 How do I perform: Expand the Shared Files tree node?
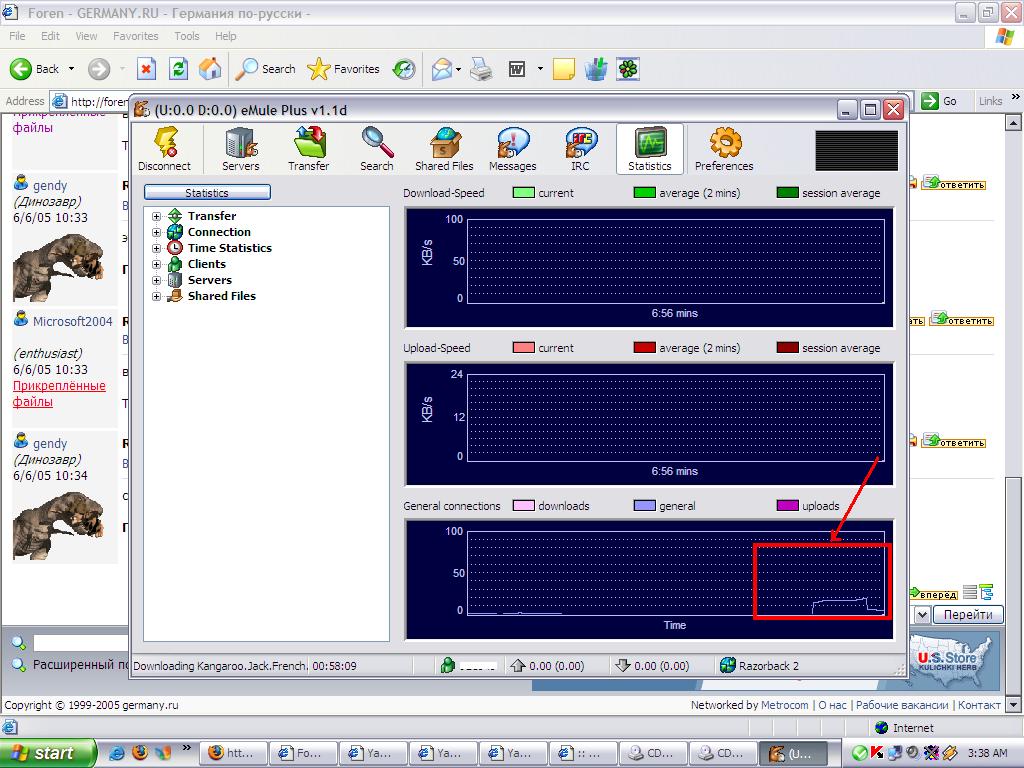click(156, 296)
